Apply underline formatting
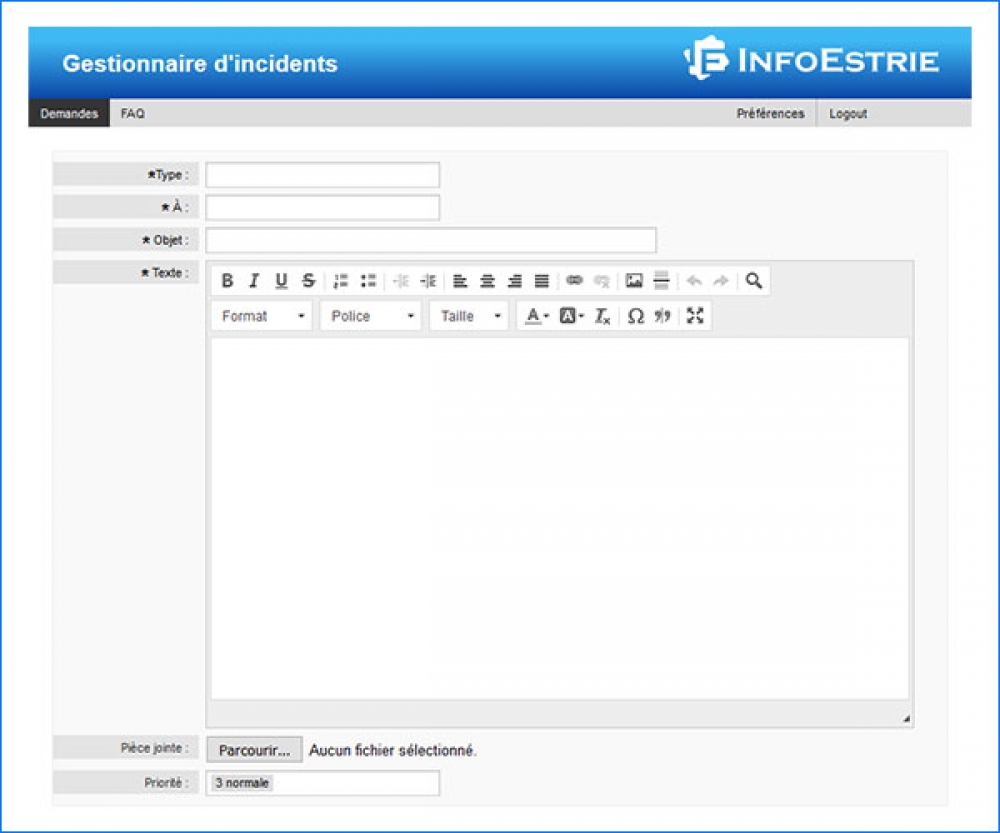This screenshot has width=1000, height=833. (281, 281)
